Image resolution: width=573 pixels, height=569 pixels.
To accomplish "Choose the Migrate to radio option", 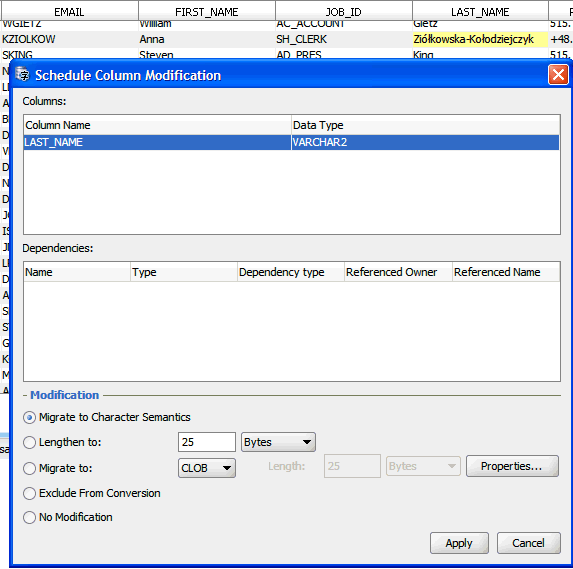I will (29, 468).
